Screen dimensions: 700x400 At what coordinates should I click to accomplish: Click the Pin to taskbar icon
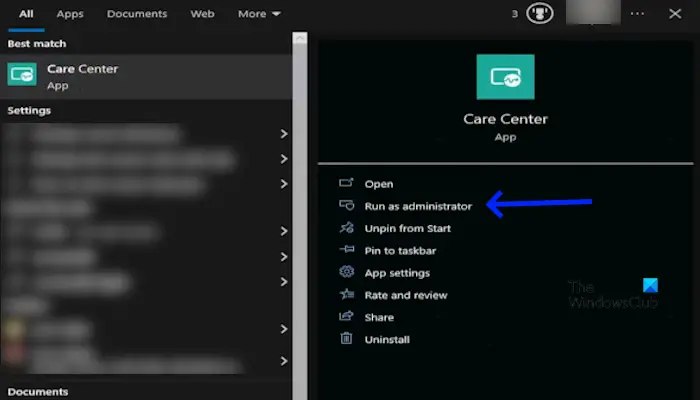pyautogui.click(x=346, y=250)
